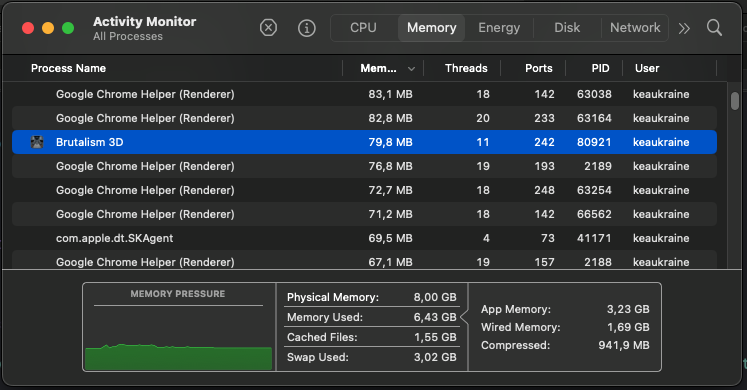Select Chrome Helper row using 83,1 MB

(364, 94)
